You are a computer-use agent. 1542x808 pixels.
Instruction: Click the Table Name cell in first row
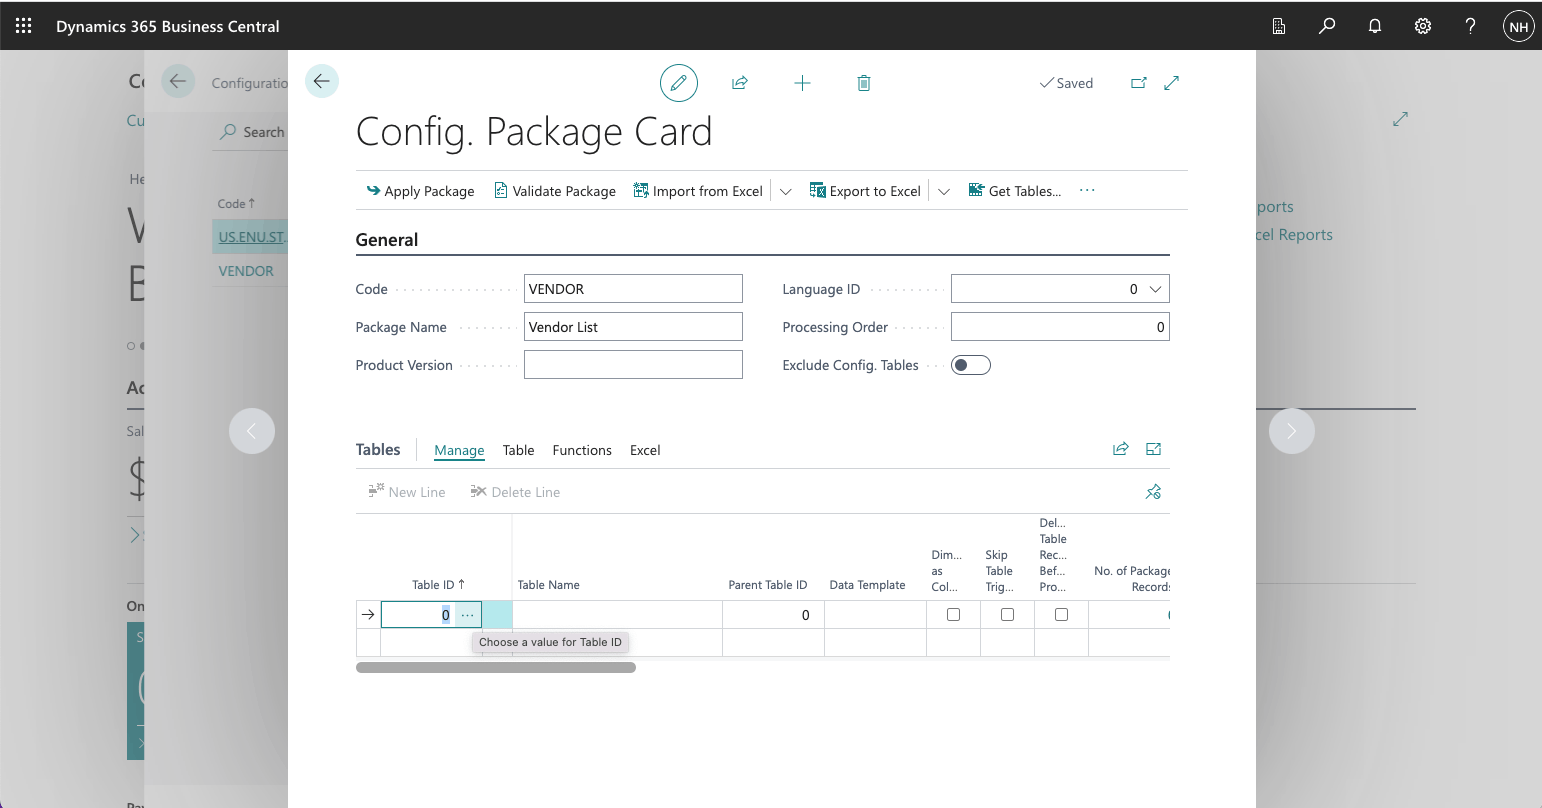[x=617, y=615]
